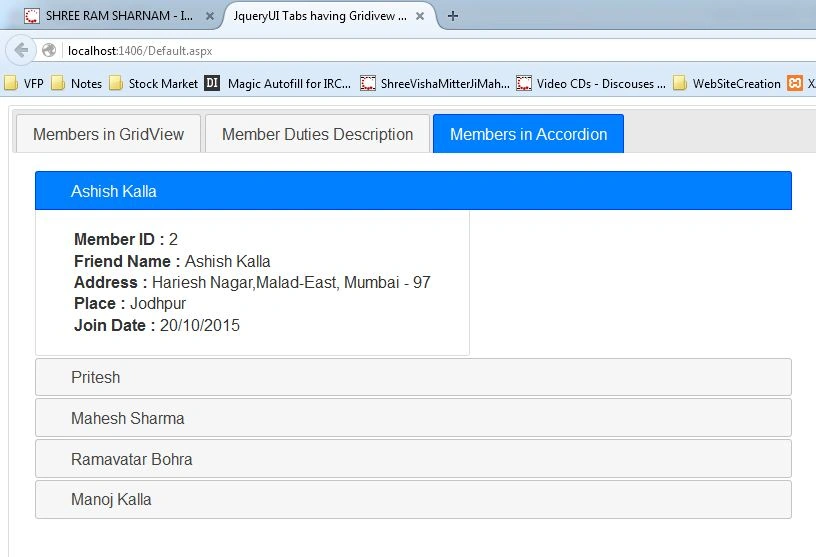Click the Address Hariesh Nagar line
816x557 pixels.
252,283
